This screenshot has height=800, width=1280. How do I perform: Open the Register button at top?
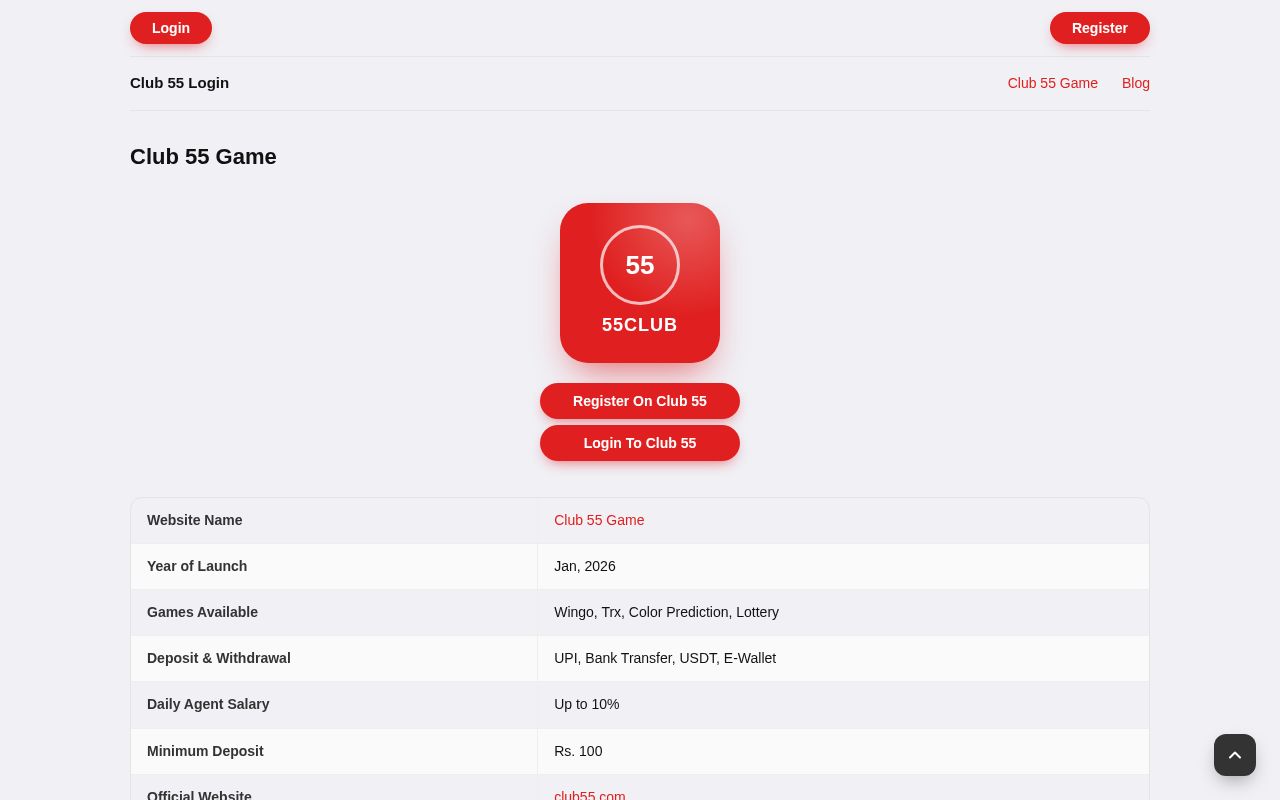click(1100, 28)
